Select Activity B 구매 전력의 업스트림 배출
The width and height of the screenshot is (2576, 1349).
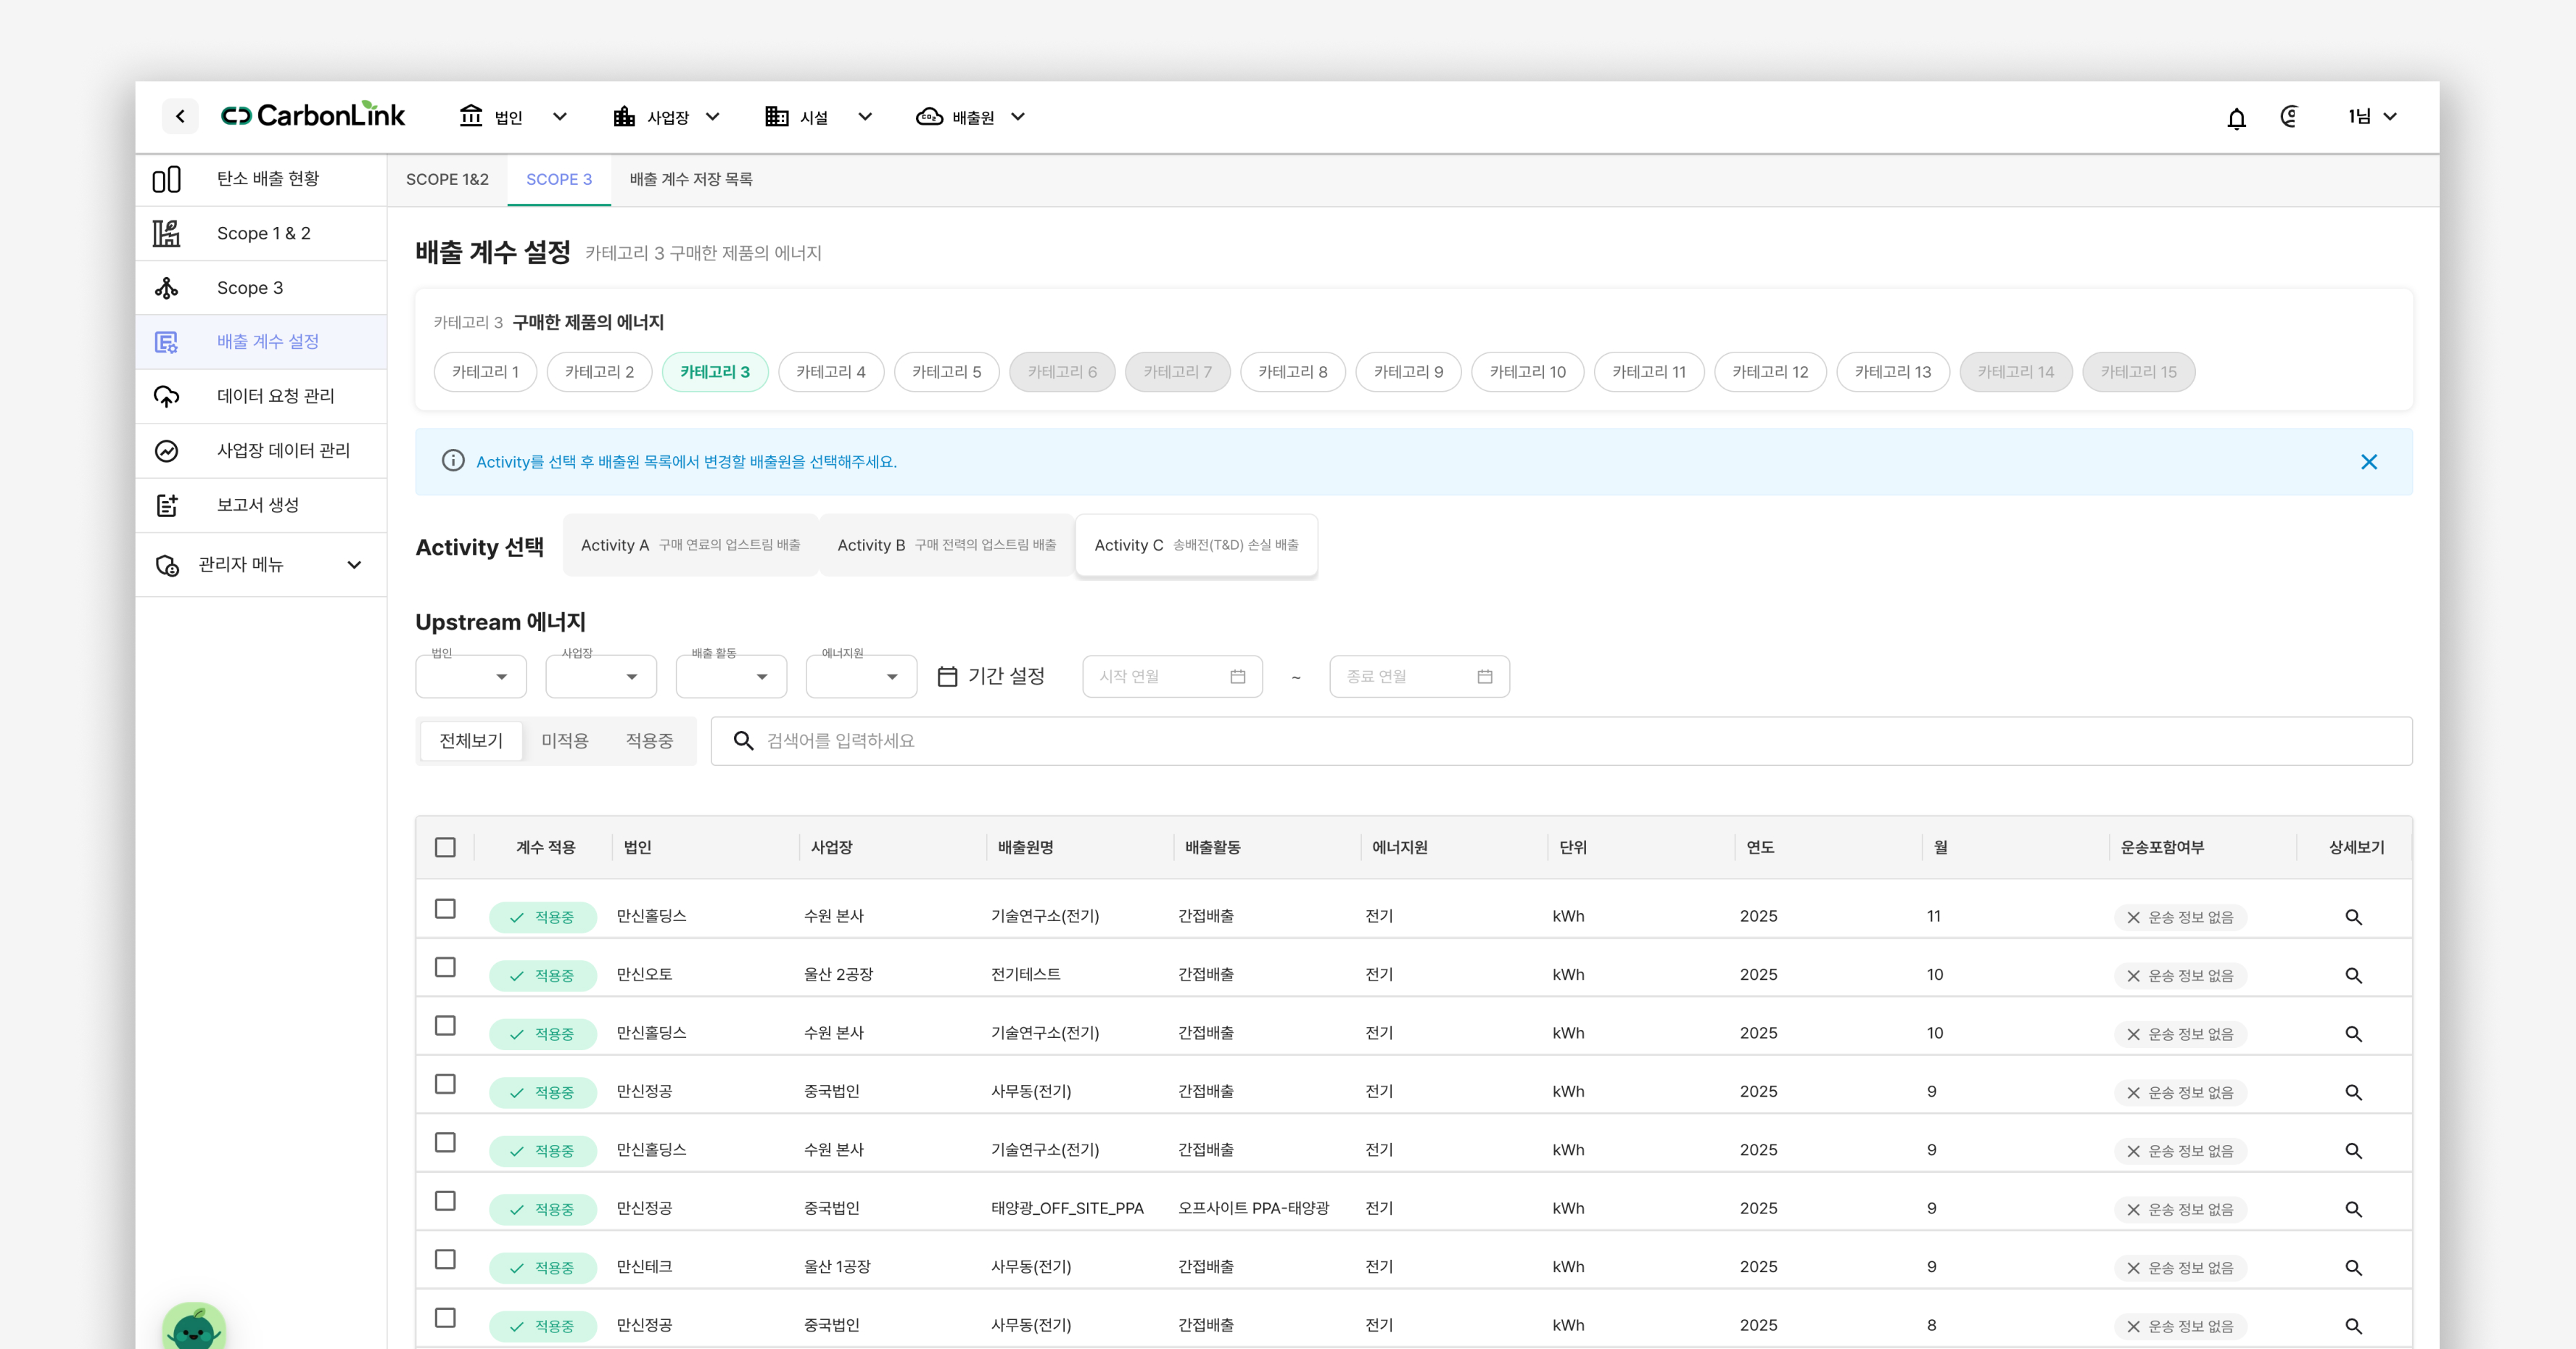(x=947, y=545)
